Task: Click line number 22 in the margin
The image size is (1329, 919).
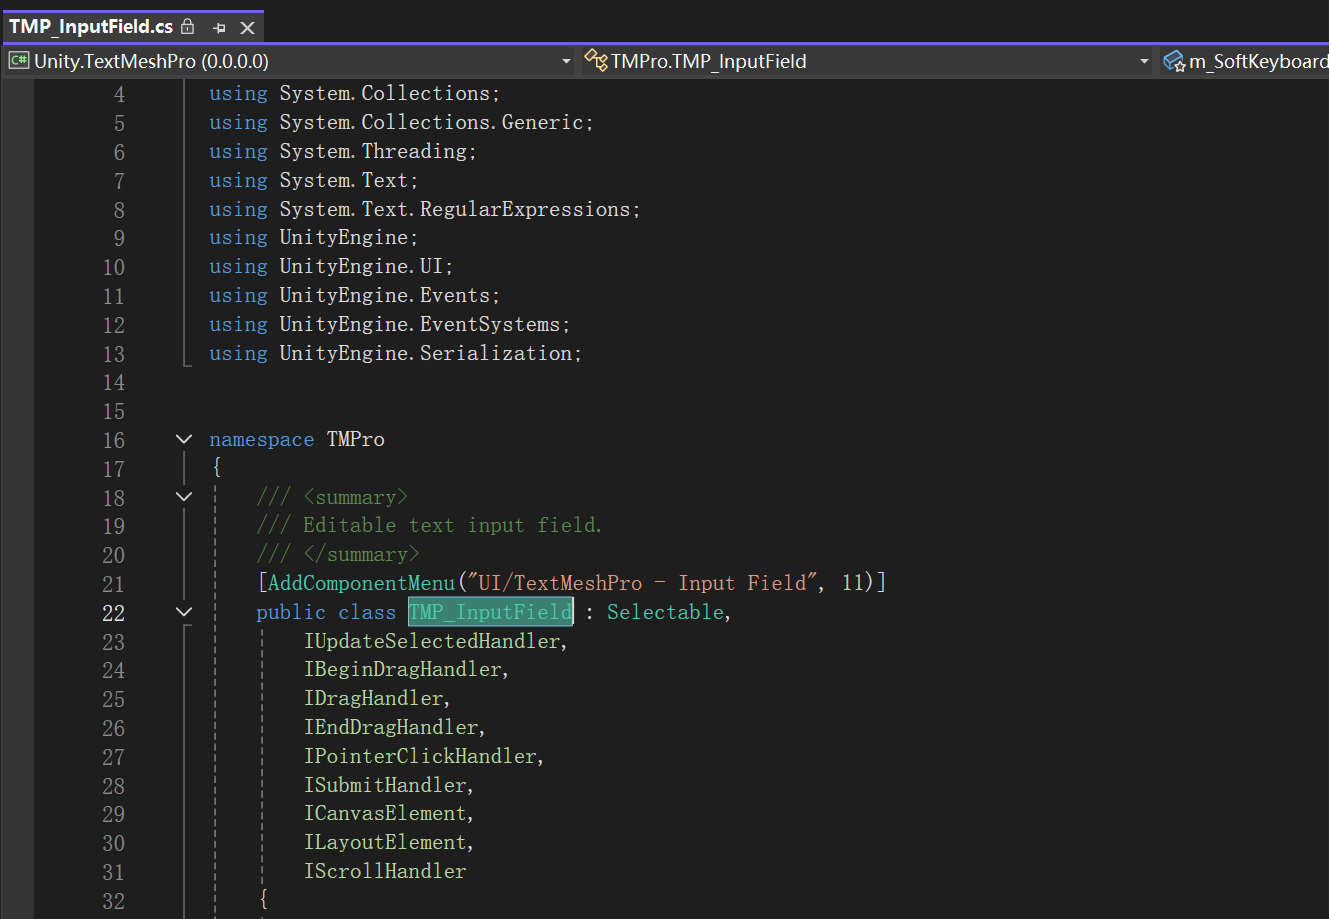Action: (x=113, y=611)
